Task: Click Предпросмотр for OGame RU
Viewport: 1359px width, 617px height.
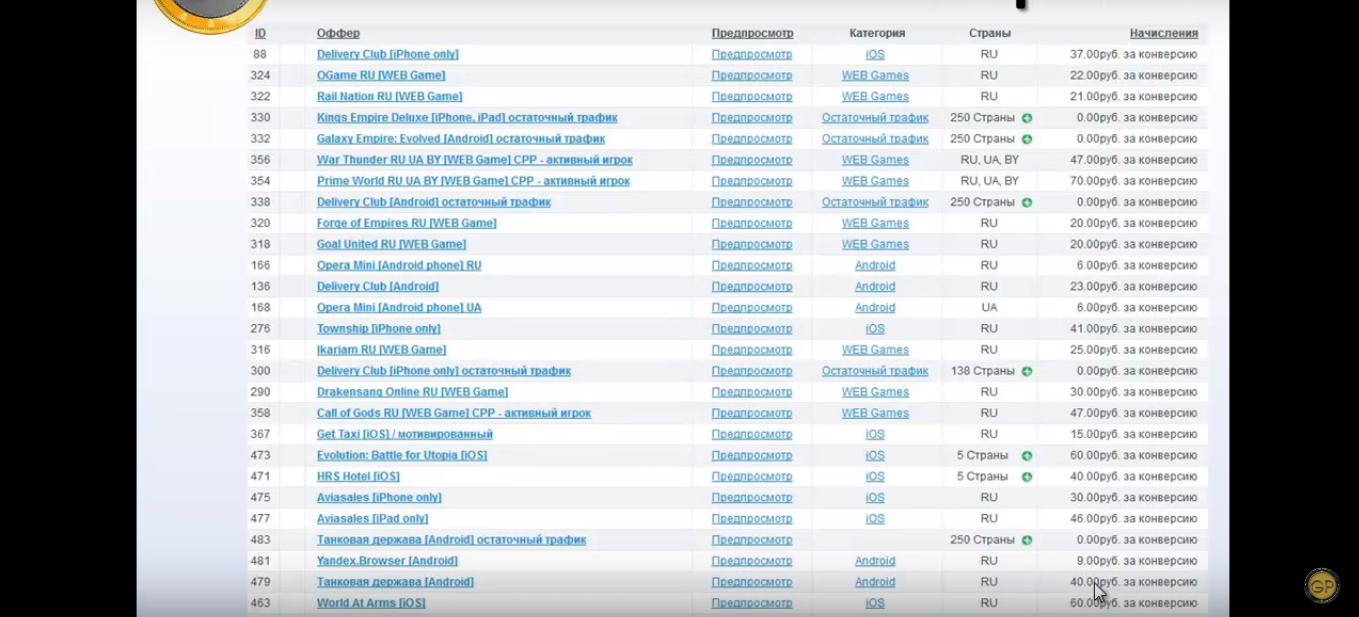Action: coord(752,75)
